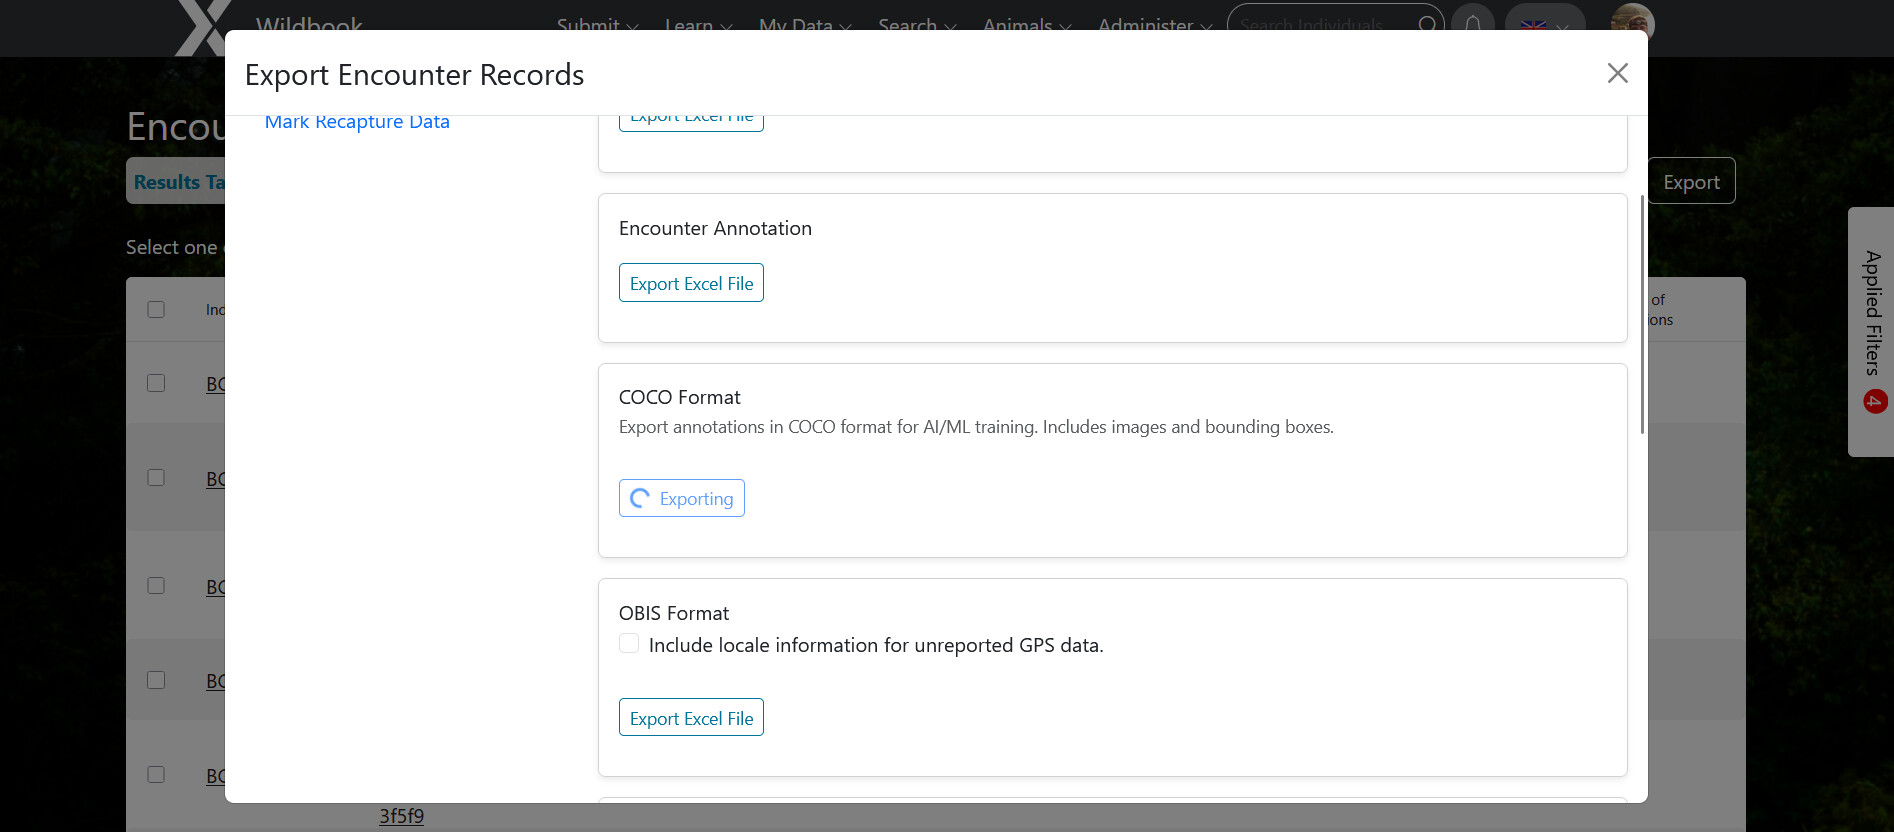1894x832 pixels.
Task: Expand the Animals dropdown menu
Action: click(1026, 24)
